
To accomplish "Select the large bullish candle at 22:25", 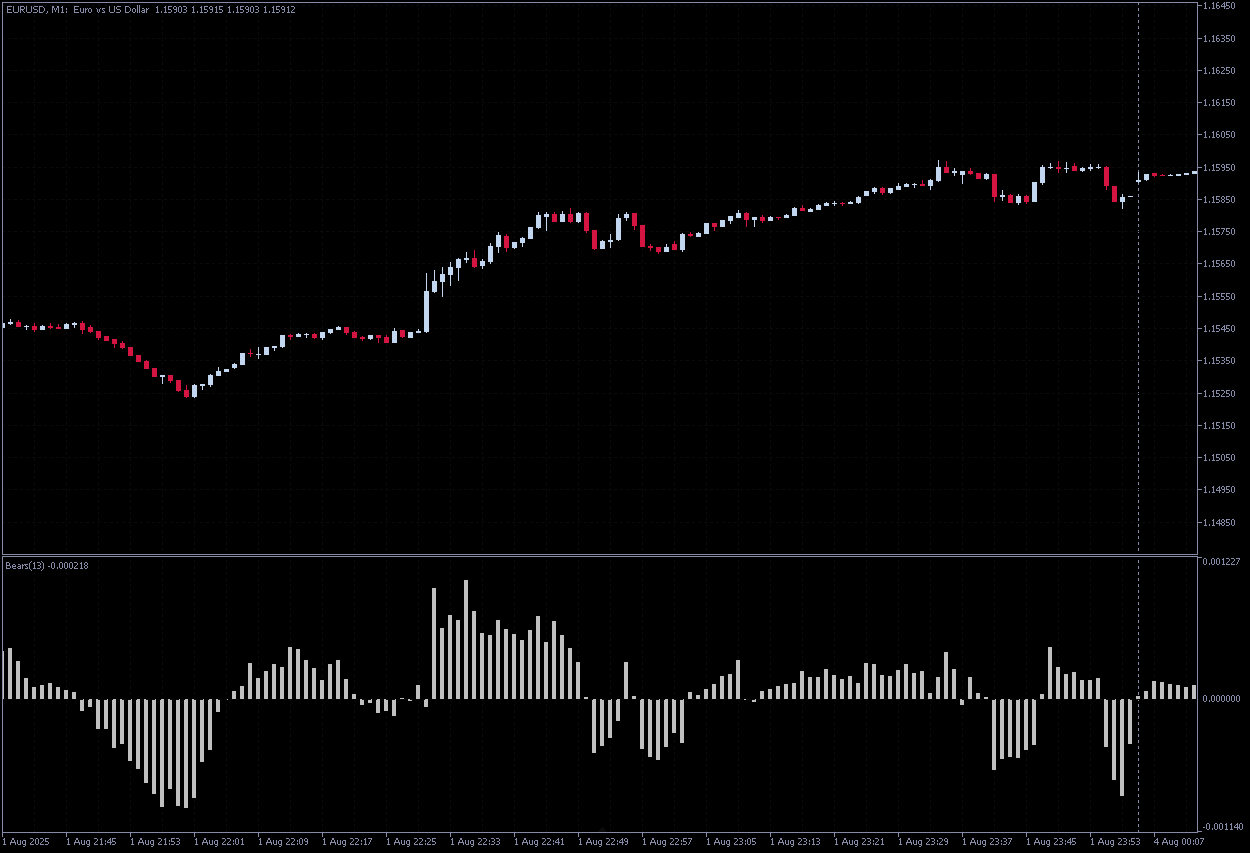I will click(x=426, y=310).
